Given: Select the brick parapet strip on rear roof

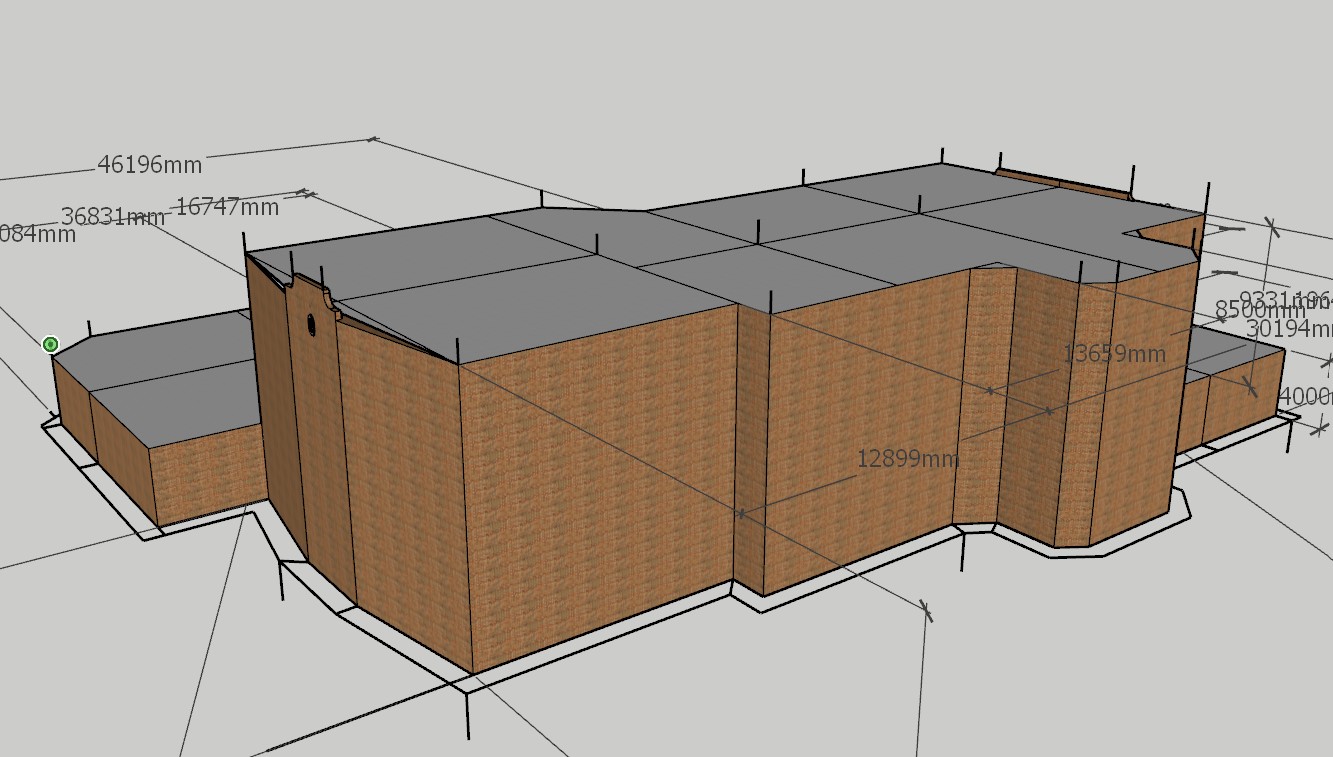Looking at the screenshot, I should point(1060,184).
